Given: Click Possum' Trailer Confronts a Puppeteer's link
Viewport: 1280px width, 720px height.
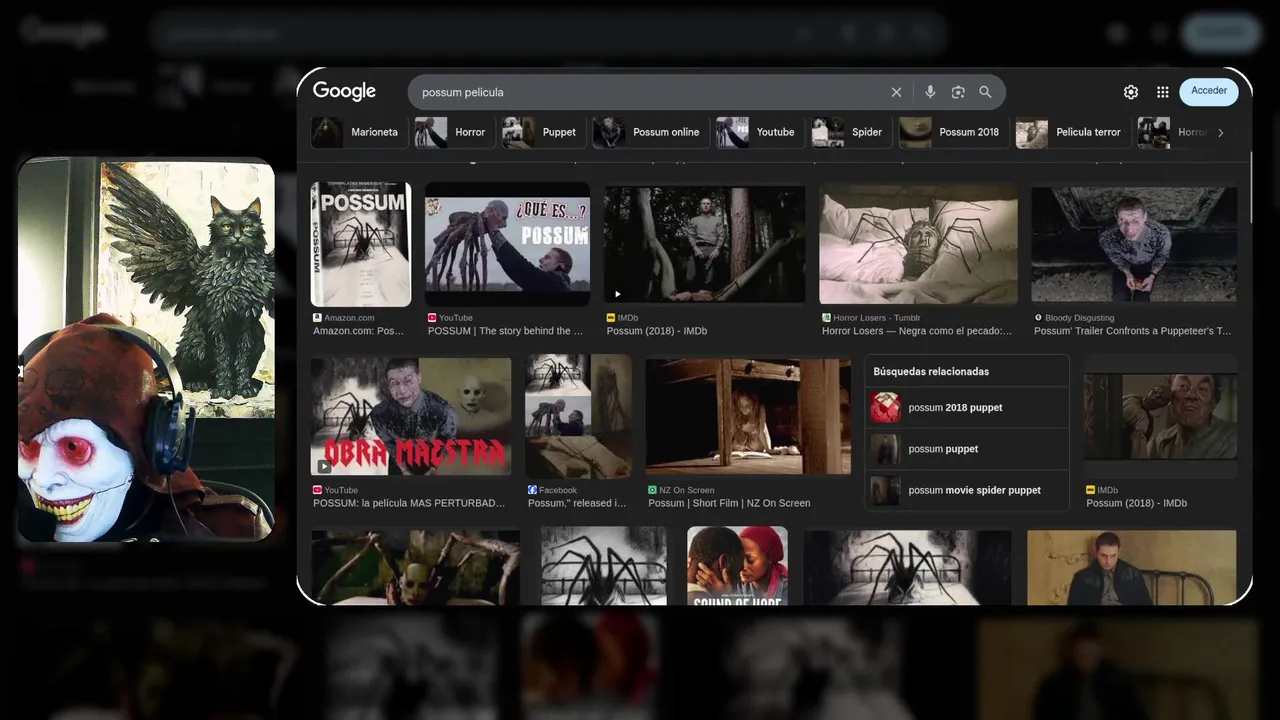Looking at the screenshot, I should click(x=1132, y=331).
